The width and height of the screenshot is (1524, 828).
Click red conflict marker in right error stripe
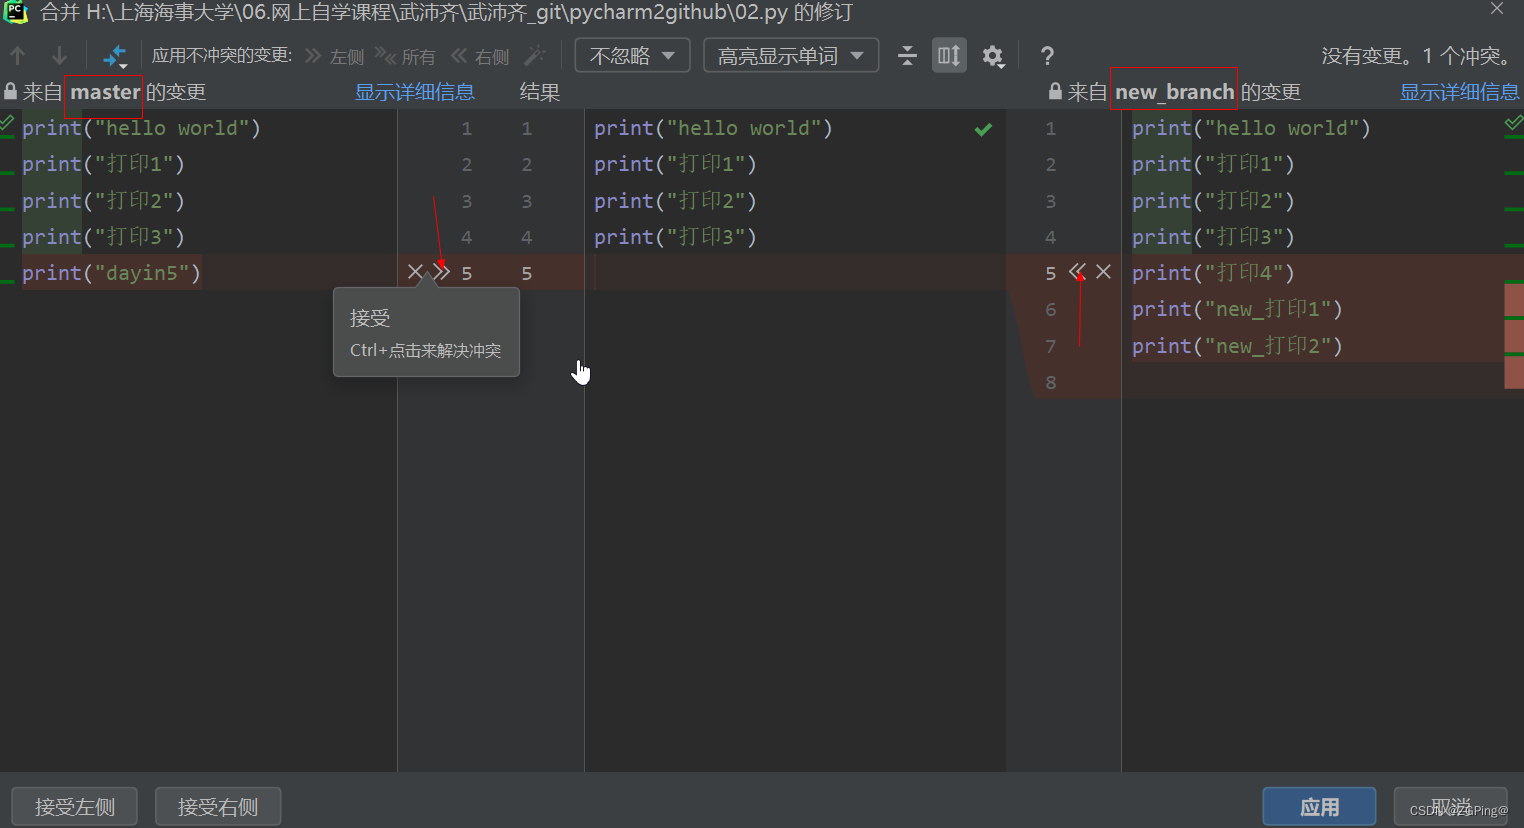click(x=1514, y=336)
